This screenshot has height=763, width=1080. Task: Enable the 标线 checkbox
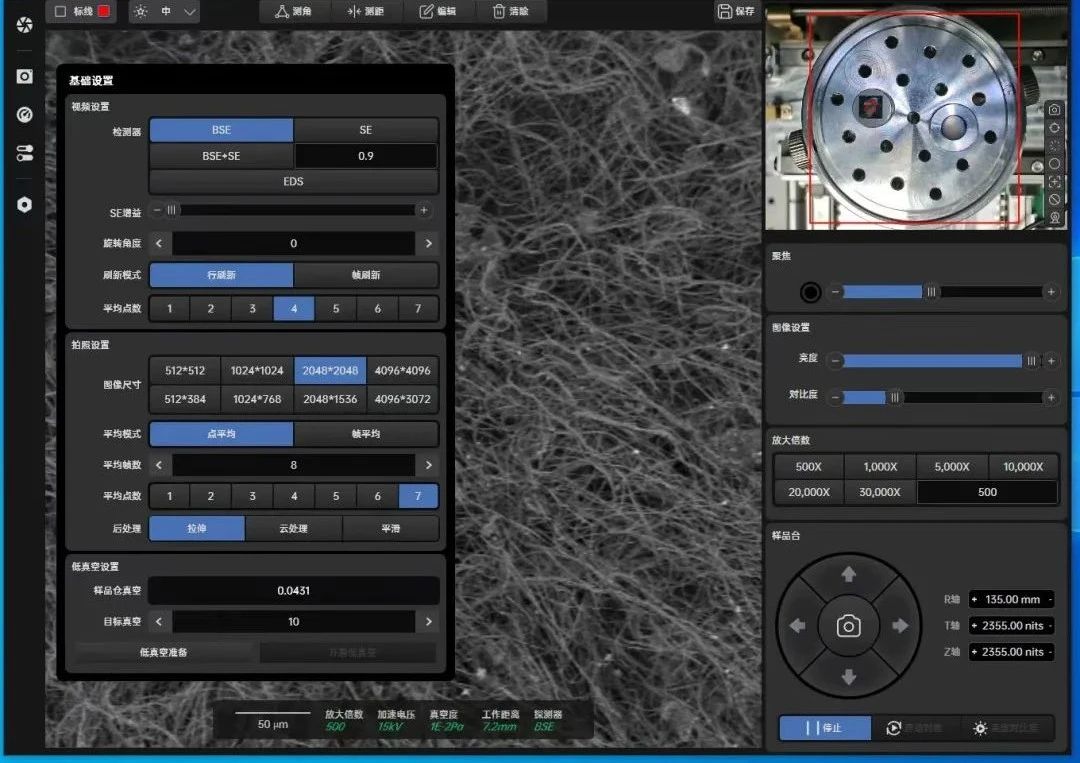coord(59,11)
